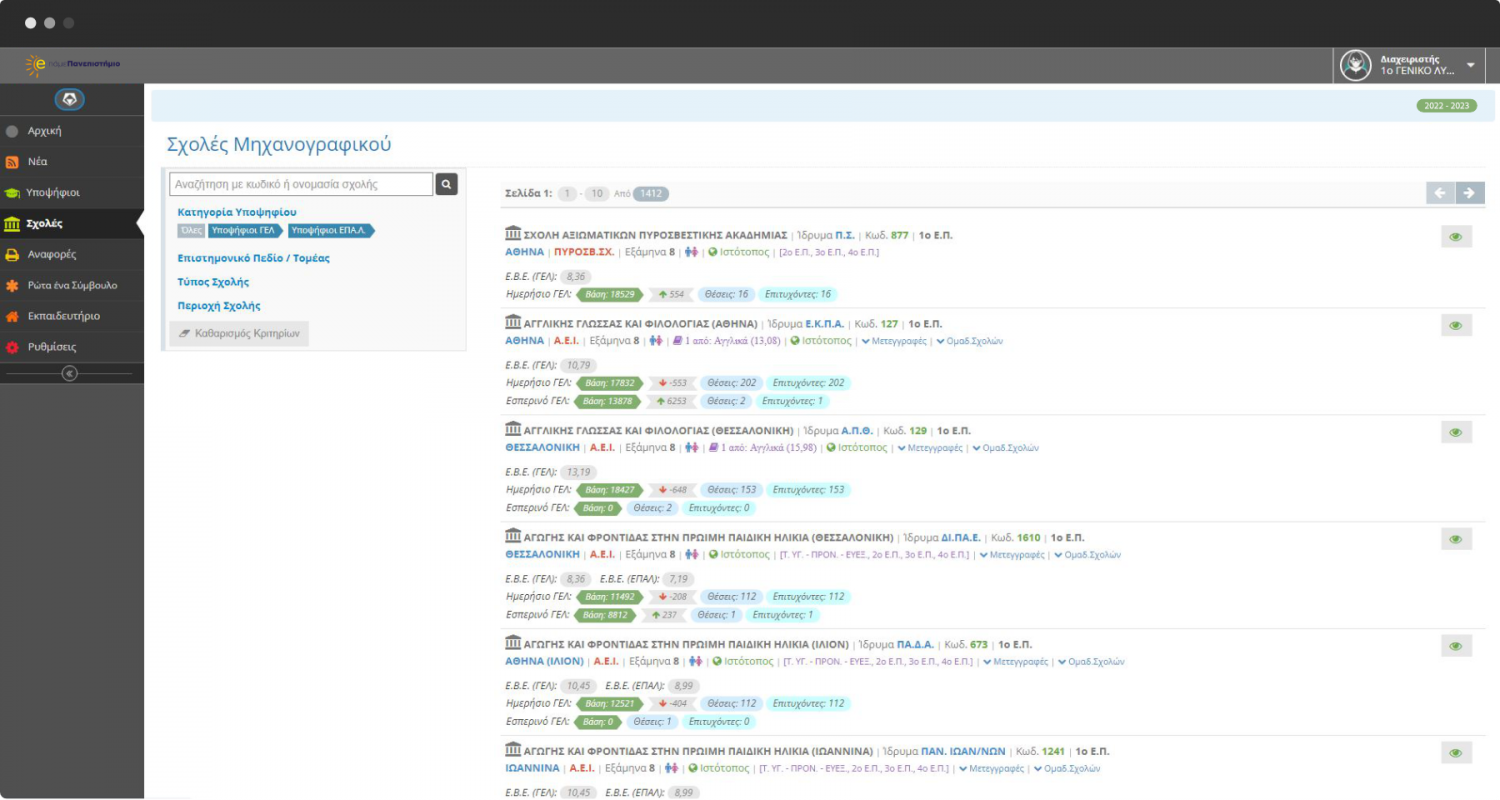Expand Μετεγγραφές for ΑΓΓΛΙΚΗΣ ΓΛΩΣΣΑΣ (ΑΘΗΝΑ)

coord(894,341)
